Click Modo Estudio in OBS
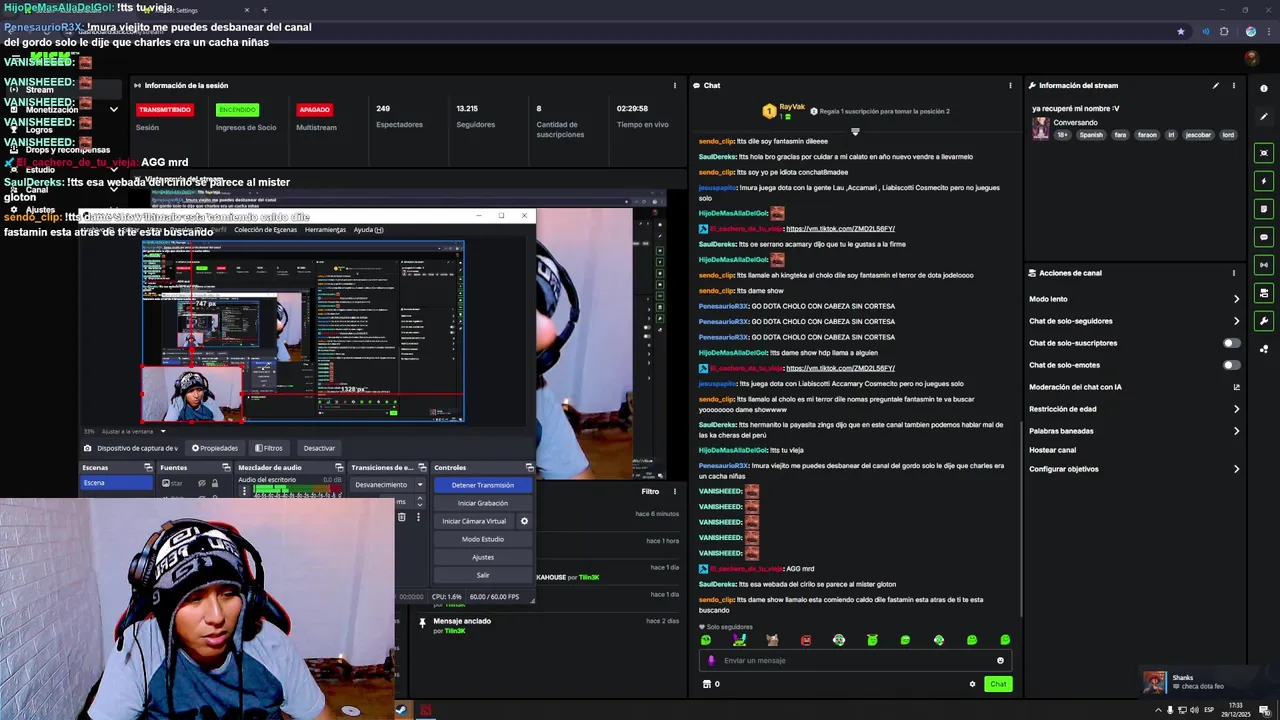The width and height of the screenshot is (1280, 720). coord(482,539)
